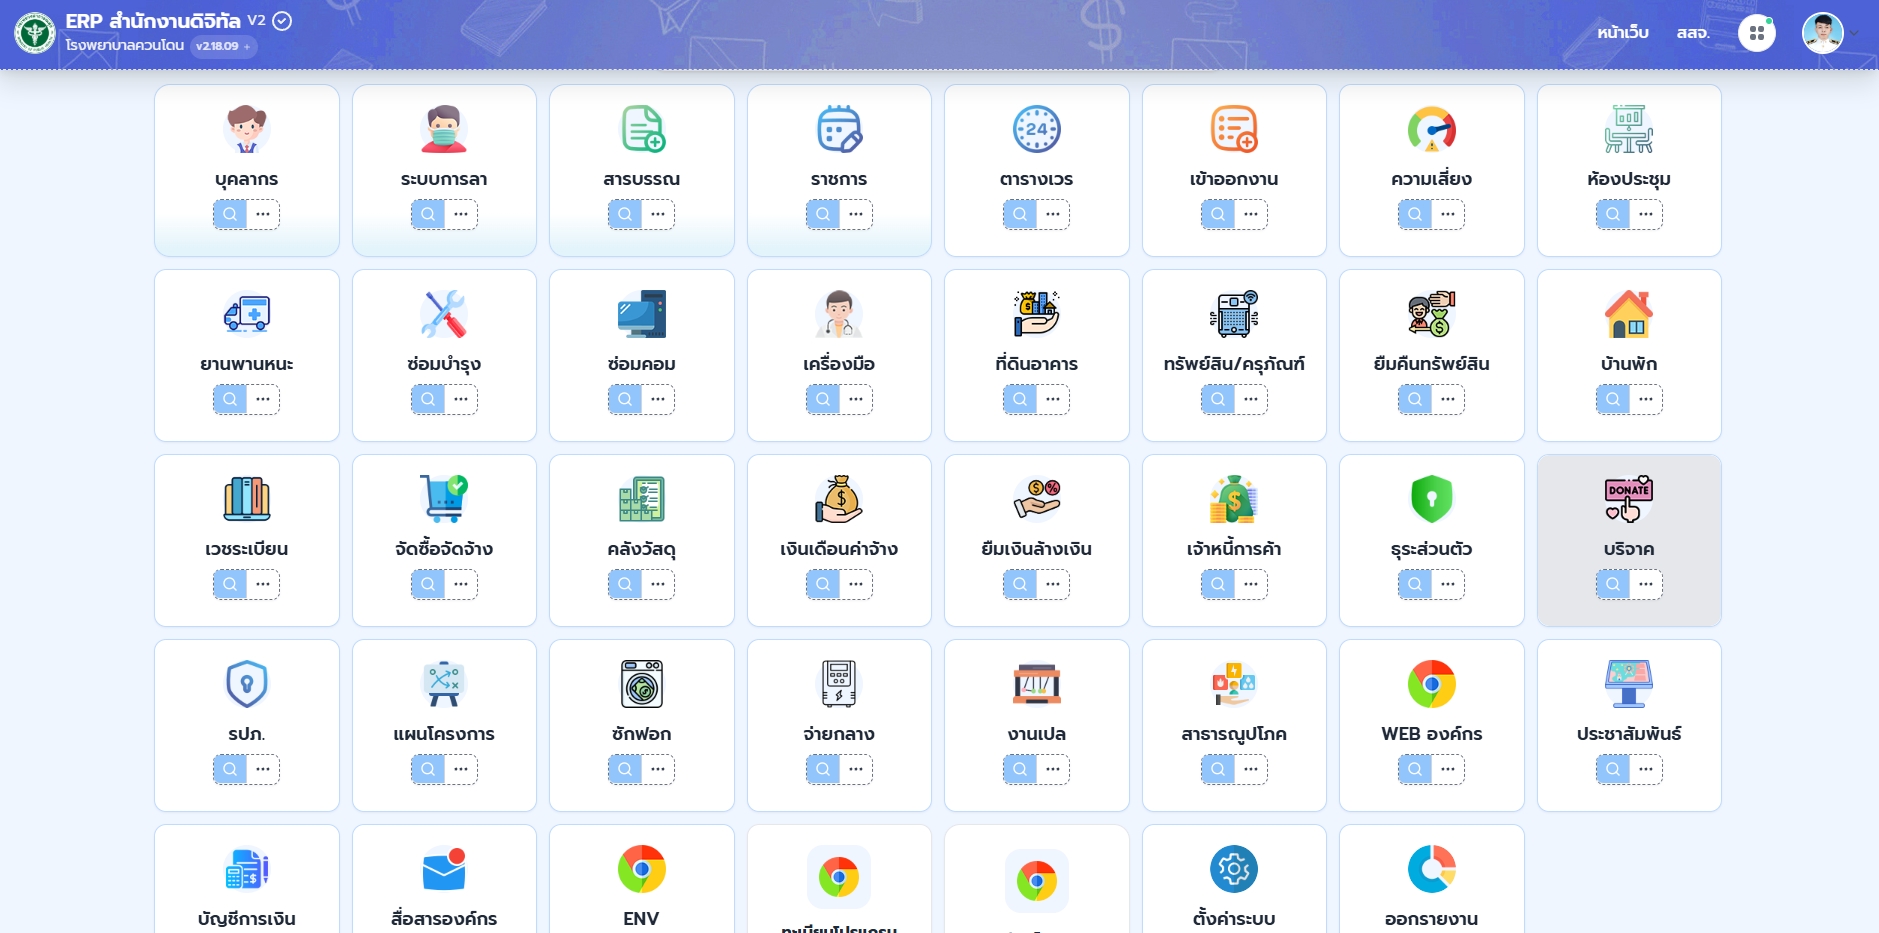Open the เงินเดือนค่าจ้าง money bag icon
The image size is (1879, 933).
[839, 499]
